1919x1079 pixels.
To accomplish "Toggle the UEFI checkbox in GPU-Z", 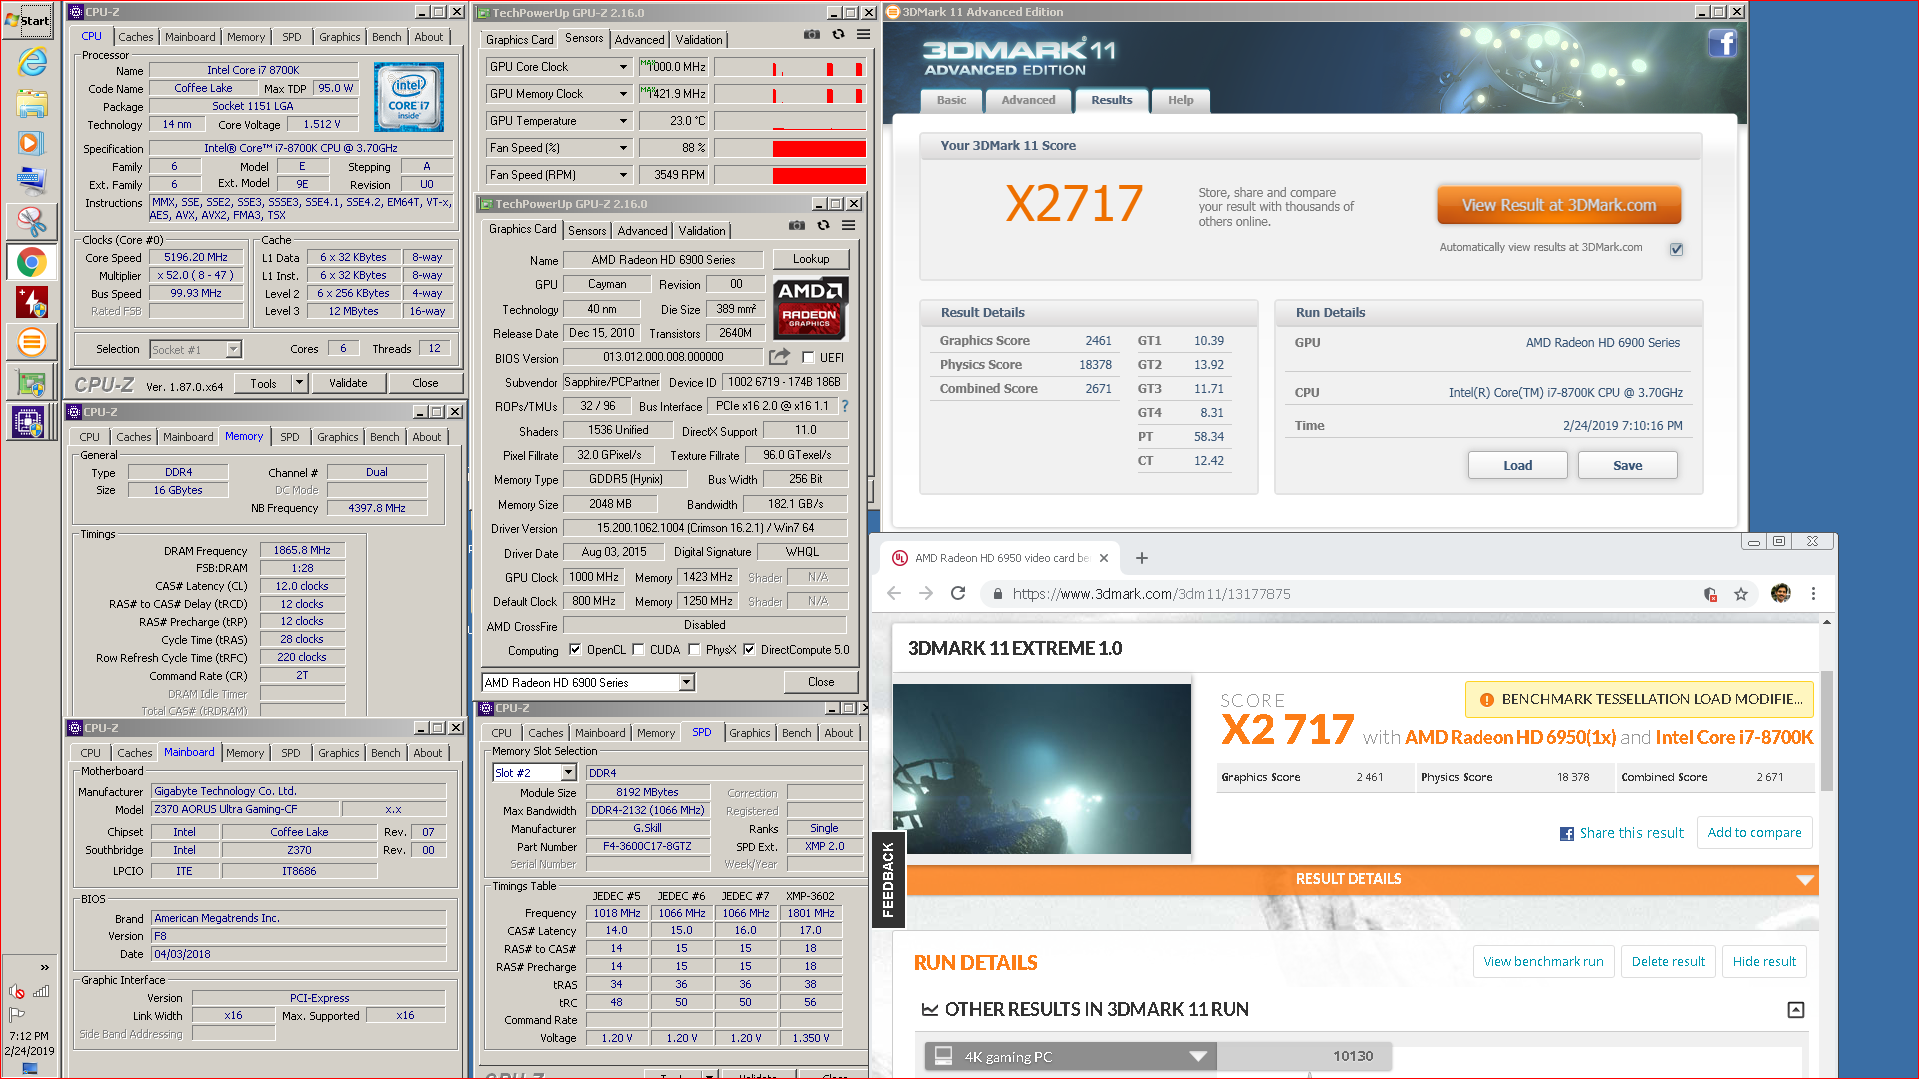I will pos(808,357).
